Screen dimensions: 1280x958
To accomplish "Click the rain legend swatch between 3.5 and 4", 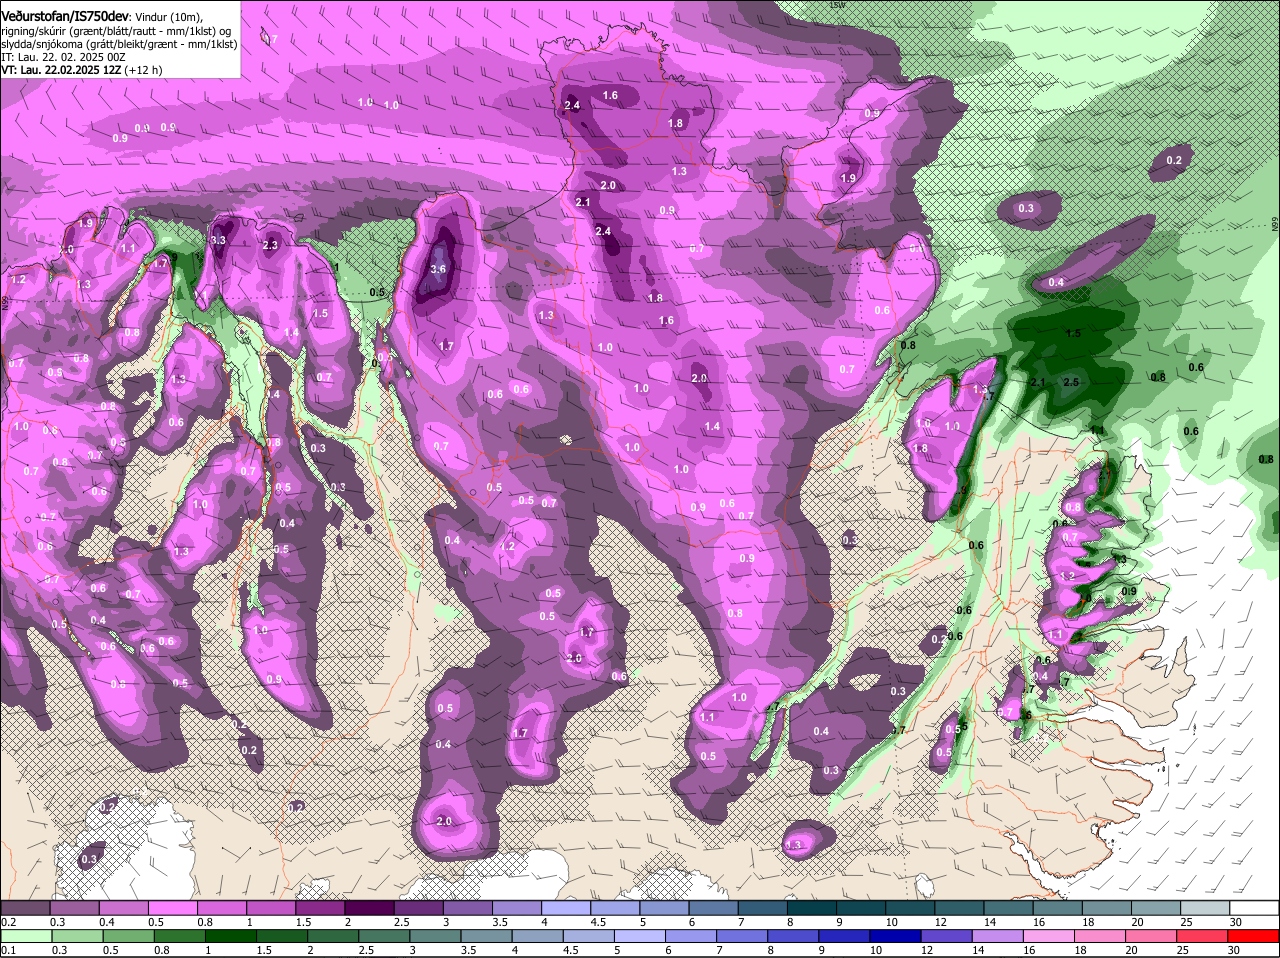I will click(x=488, y=936).
